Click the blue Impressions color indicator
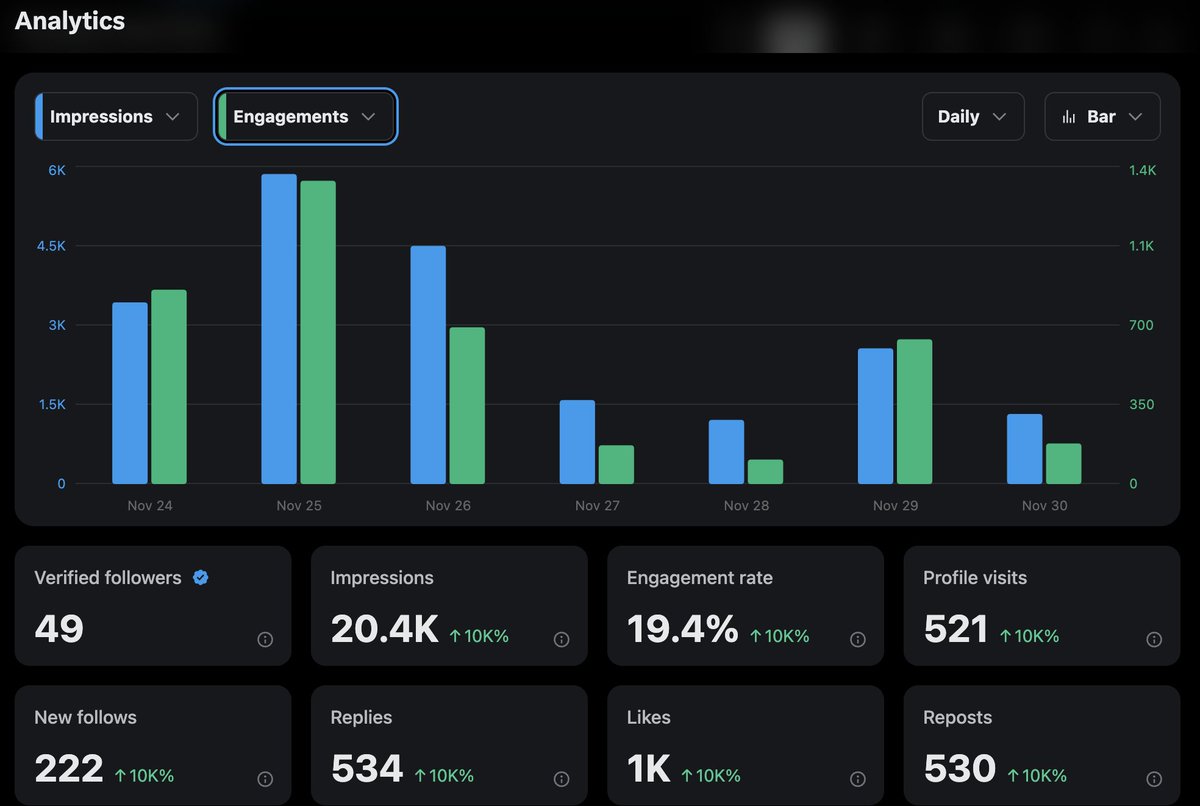This screenshot has height=806, width=1200. click(39, 117)
